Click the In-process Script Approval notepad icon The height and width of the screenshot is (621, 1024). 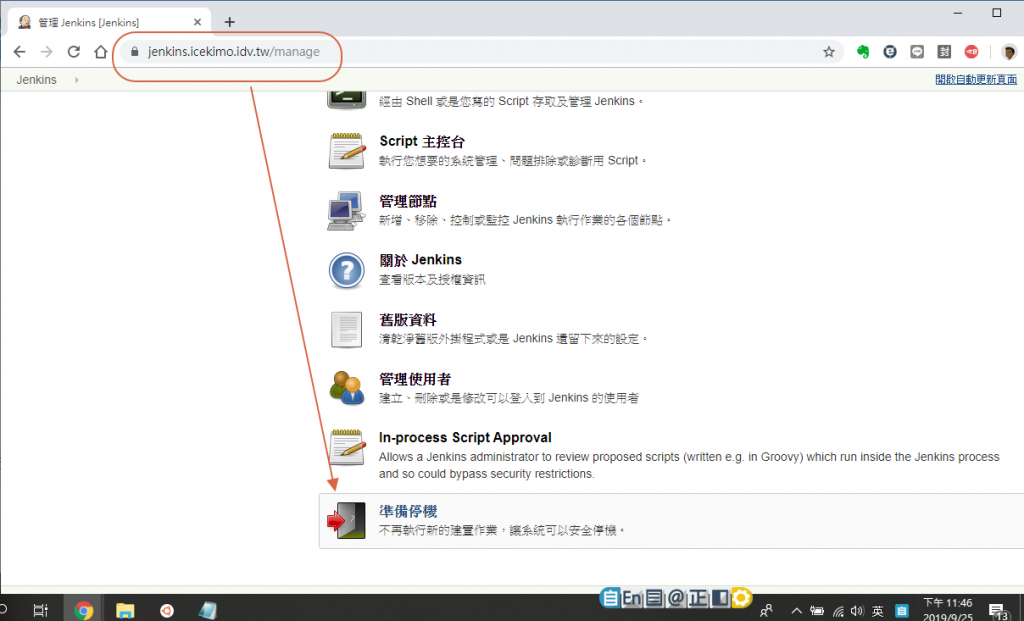coord(347,447)
